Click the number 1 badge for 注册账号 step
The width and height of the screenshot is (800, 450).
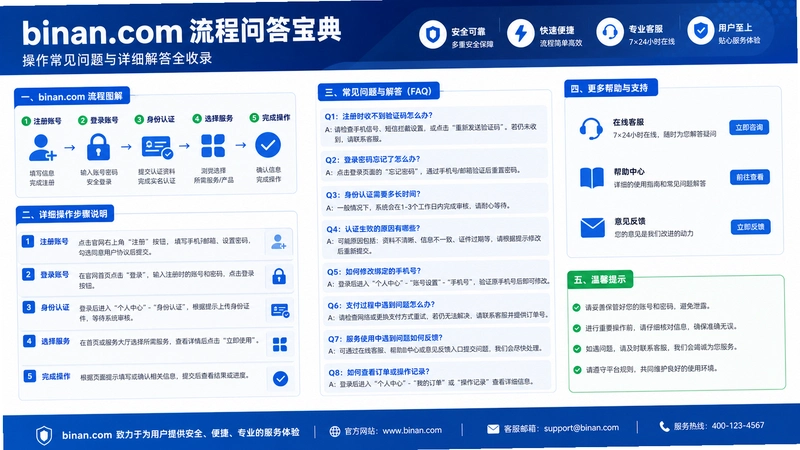[28, 241]
